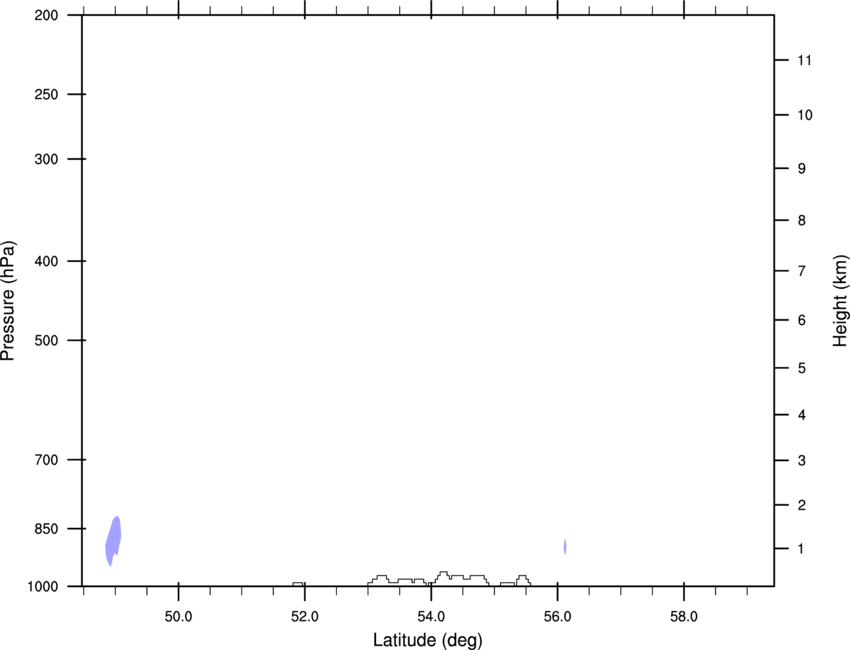Click the 11 km height label

[804, 60]
